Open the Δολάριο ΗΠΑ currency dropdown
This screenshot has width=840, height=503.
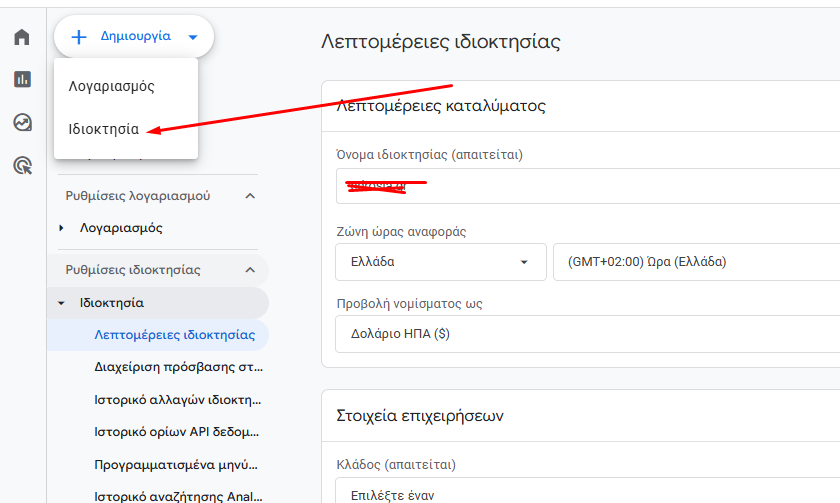(x=588, y=334)
